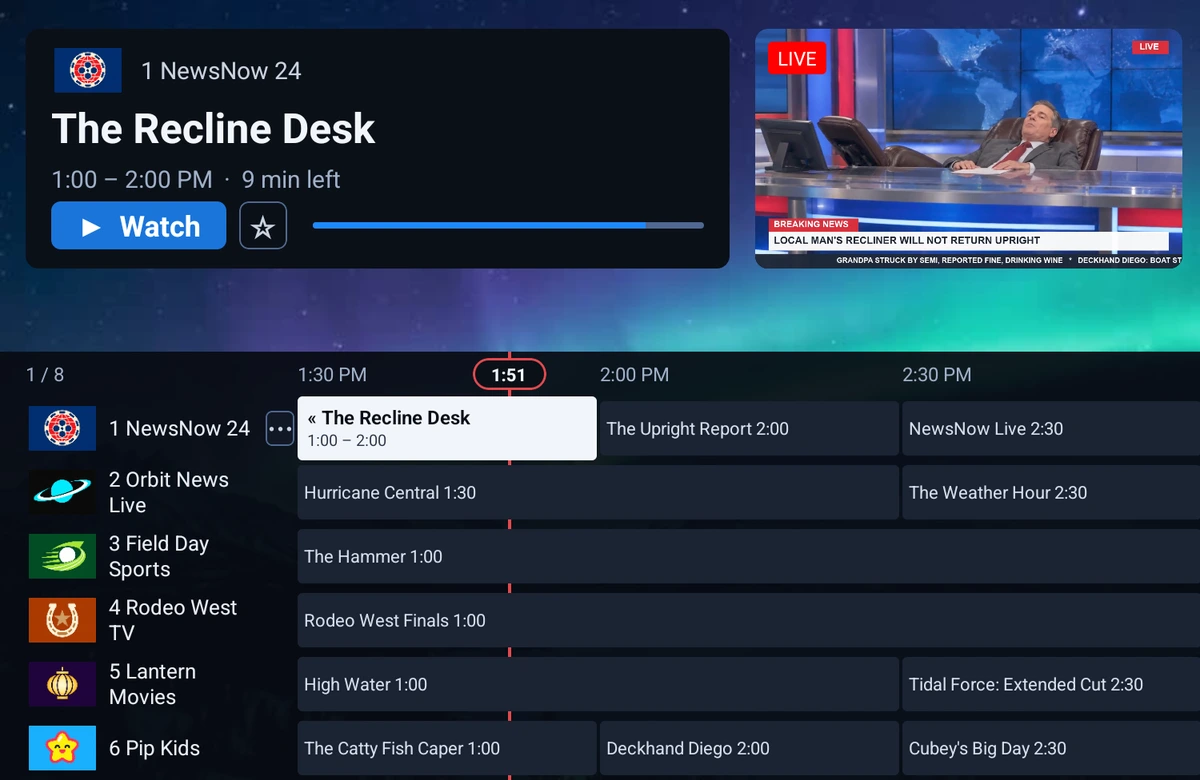Viewport: 1200px width, 780px height.
Task: Choose channel 2 Orbit News Live name
Action: click(169, 493)
